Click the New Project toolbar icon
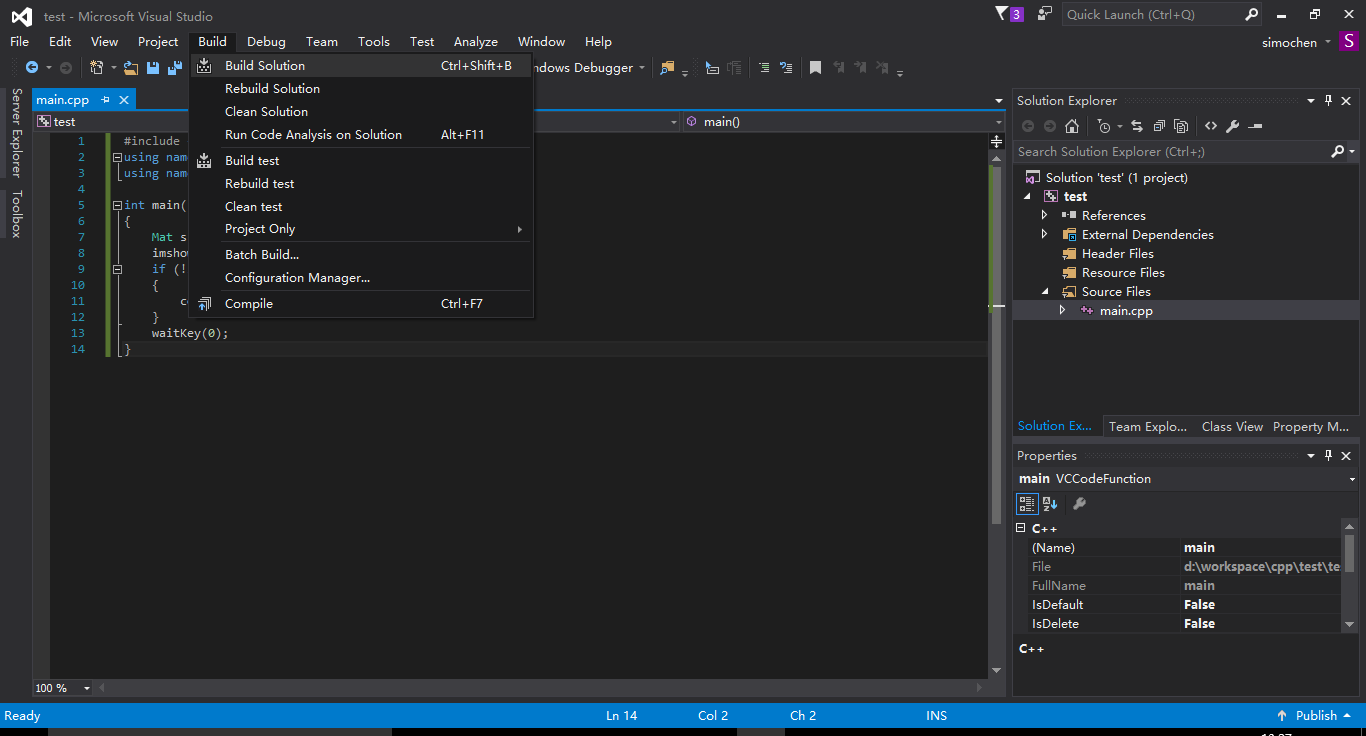 [97, 67]
